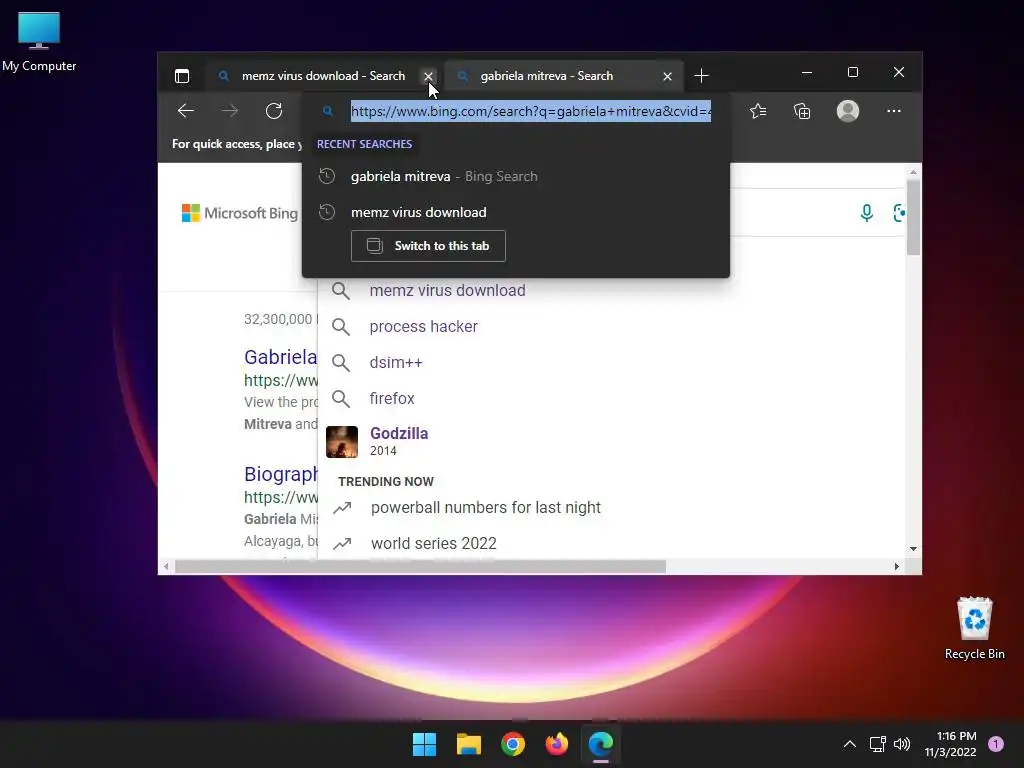Open the Gabriela search result title

[280, 357]
